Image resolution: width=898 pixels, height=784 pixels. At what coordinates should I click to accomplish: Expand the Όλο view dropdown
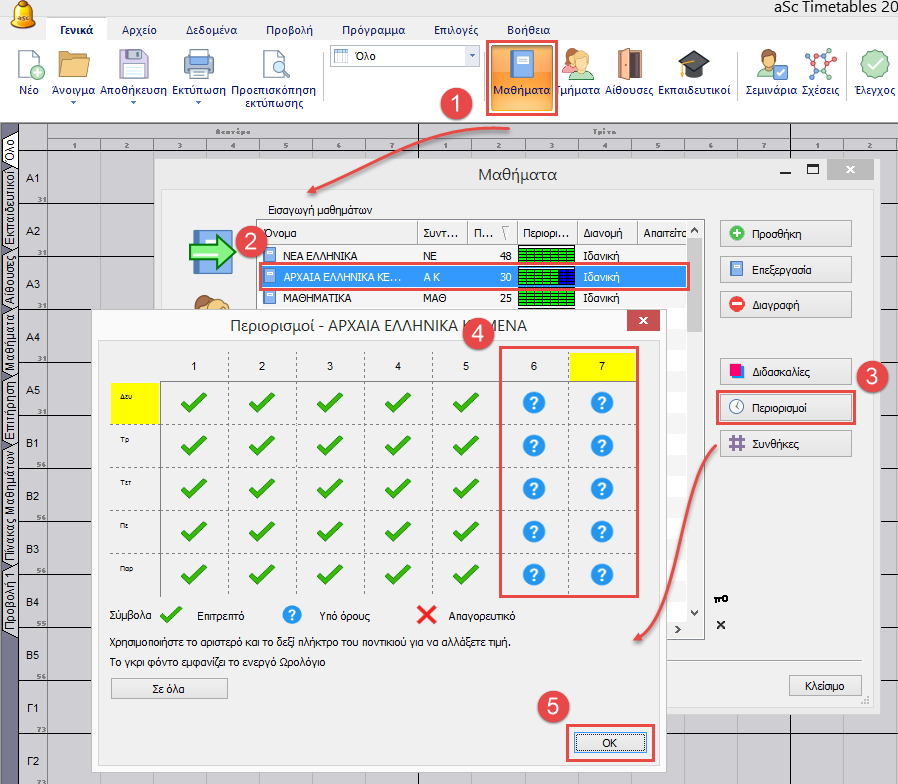(471, 56)
